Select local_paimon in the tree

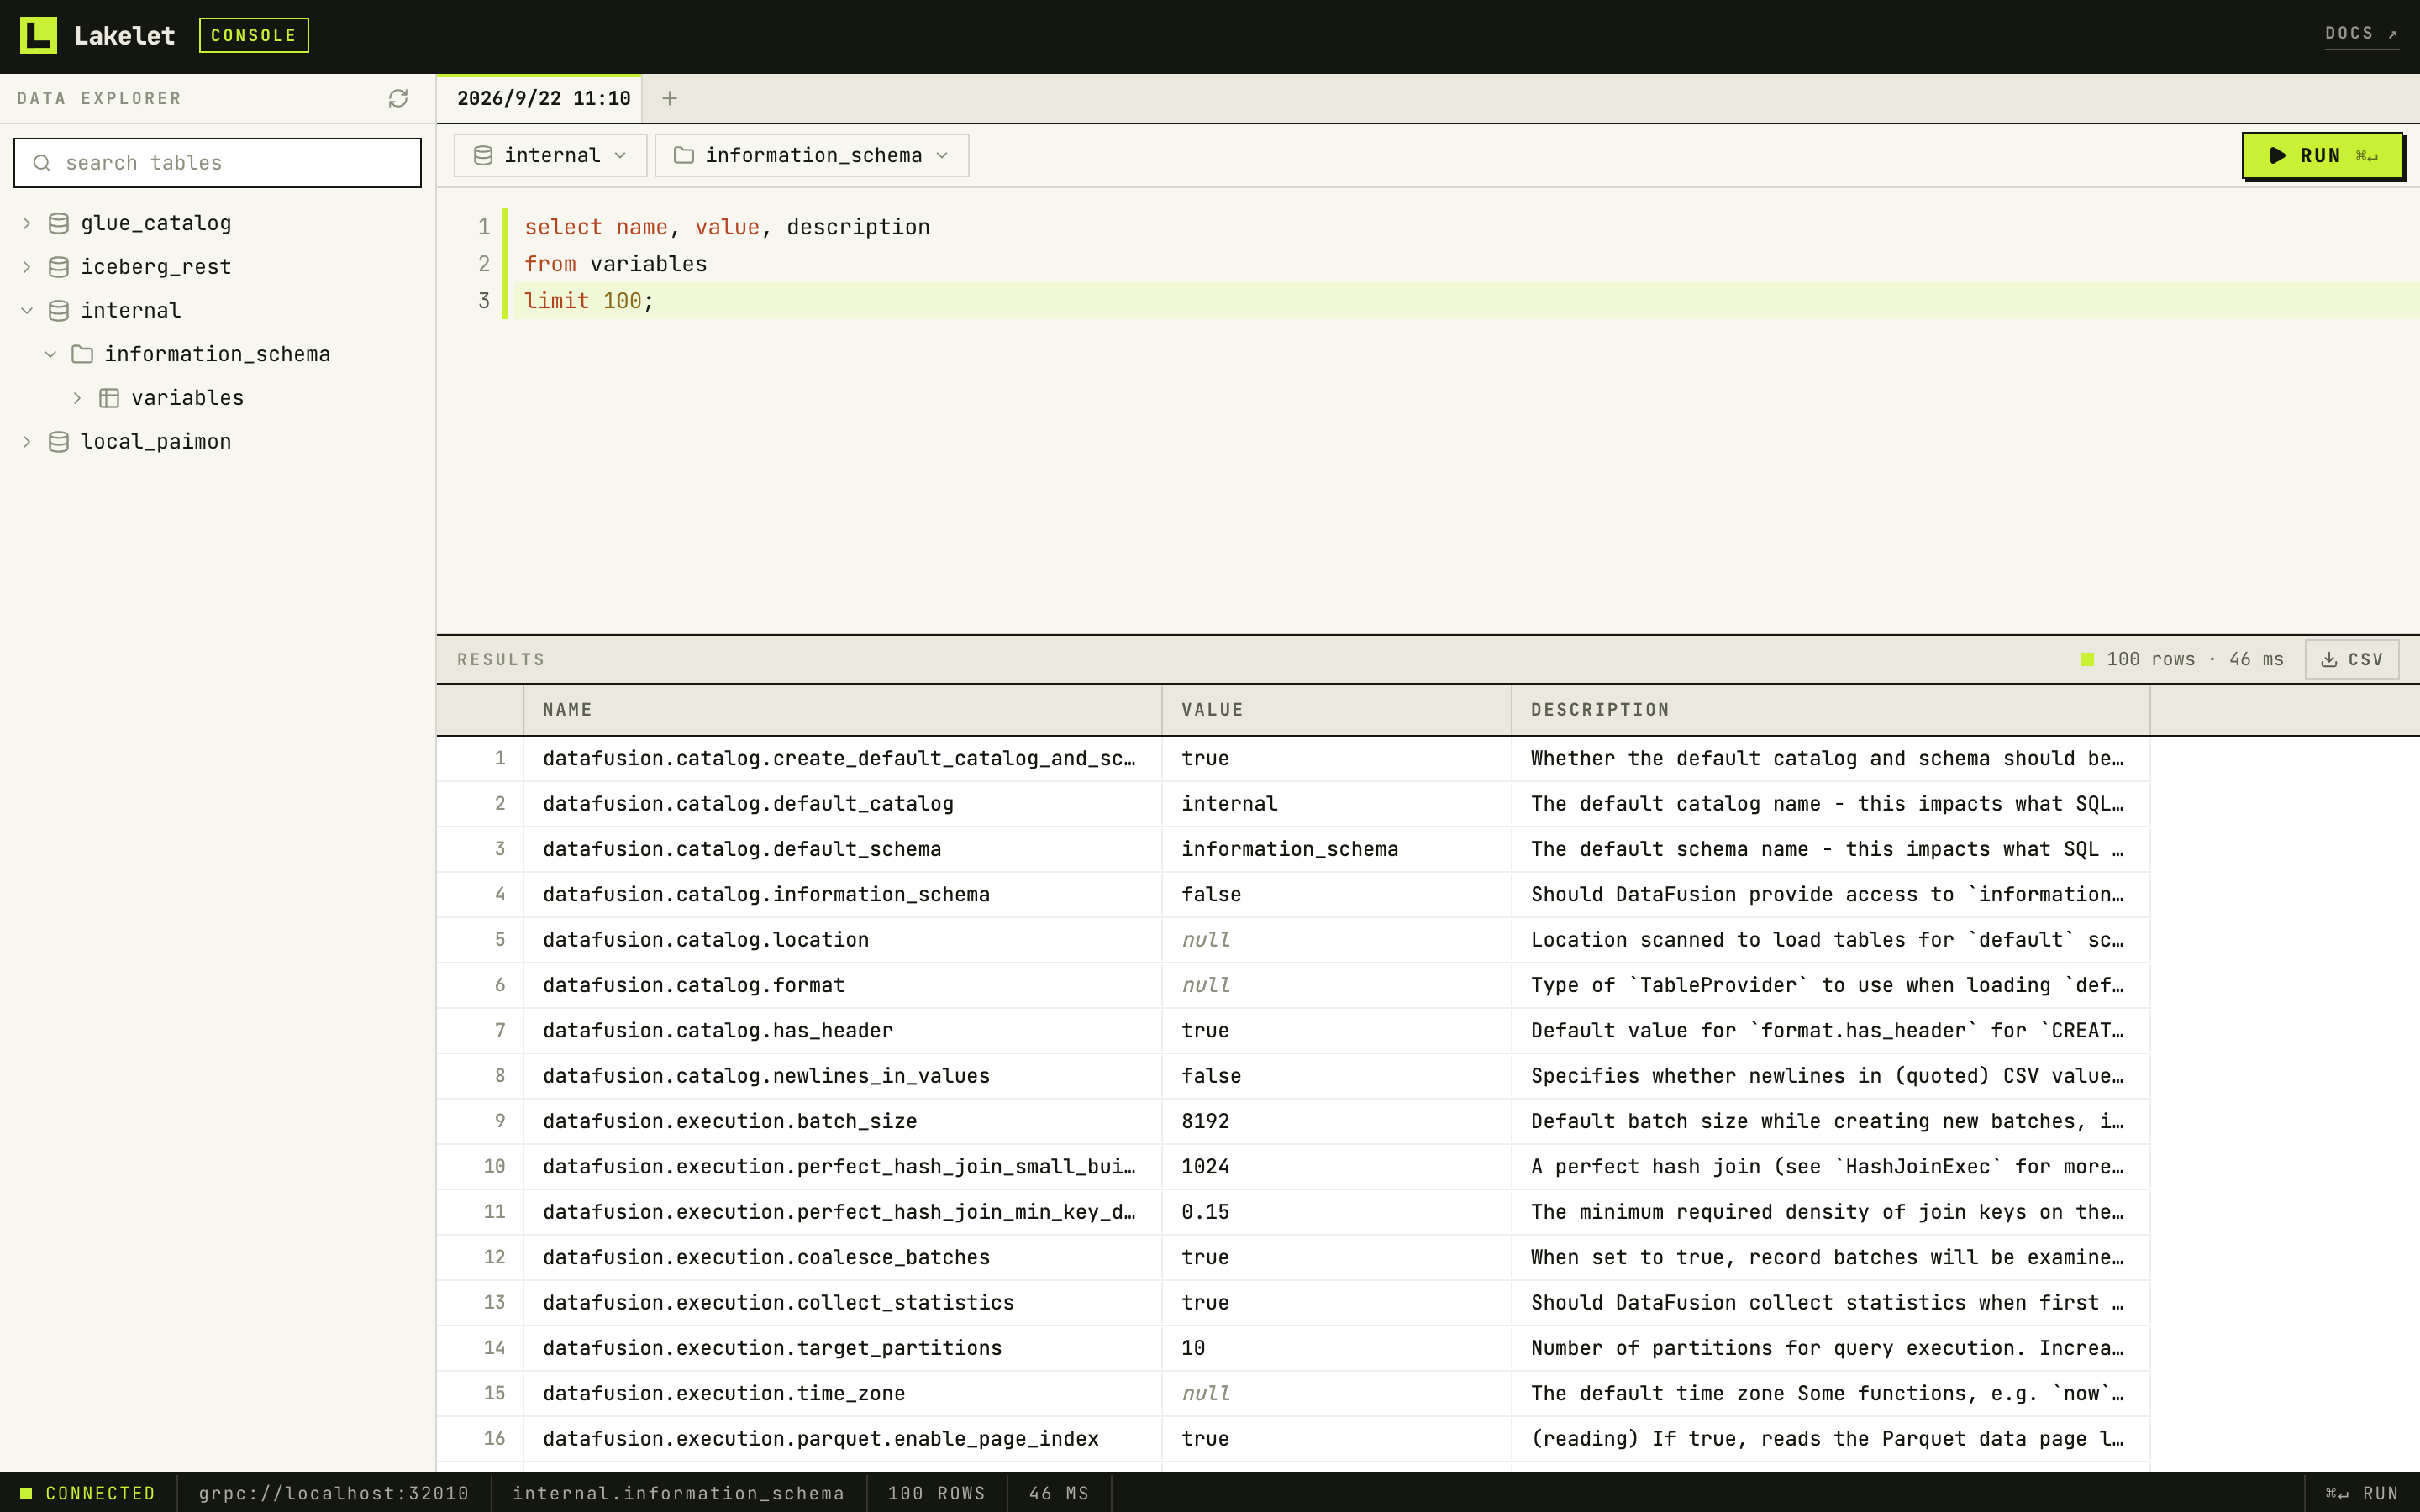[156, 442]
